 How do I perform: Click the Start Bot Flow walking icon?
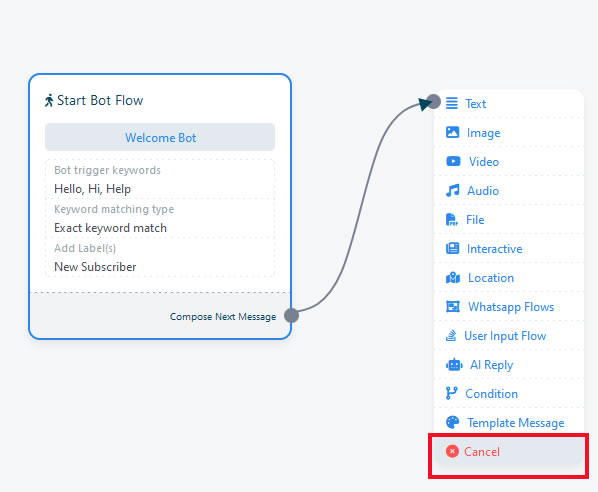[x=49, y=101]
